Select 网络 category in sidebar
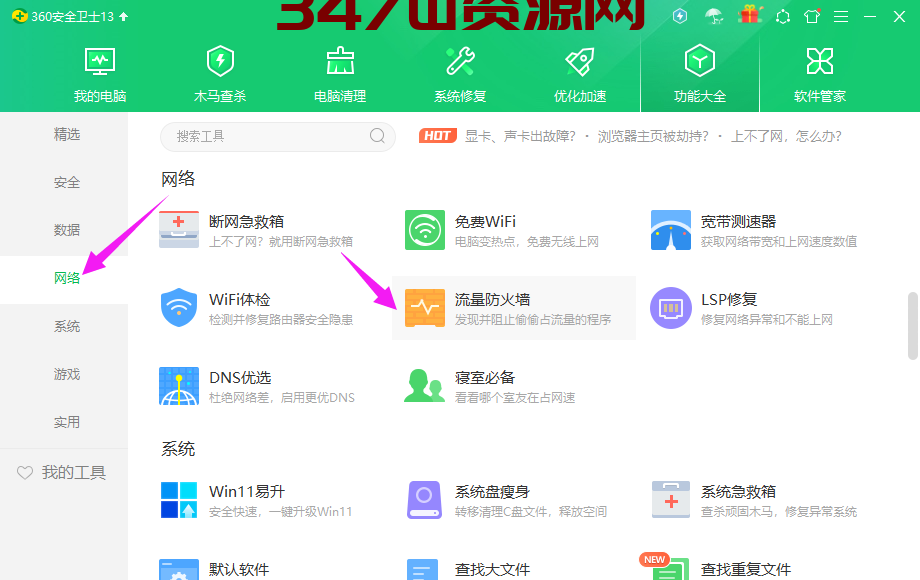 (67, 278)
